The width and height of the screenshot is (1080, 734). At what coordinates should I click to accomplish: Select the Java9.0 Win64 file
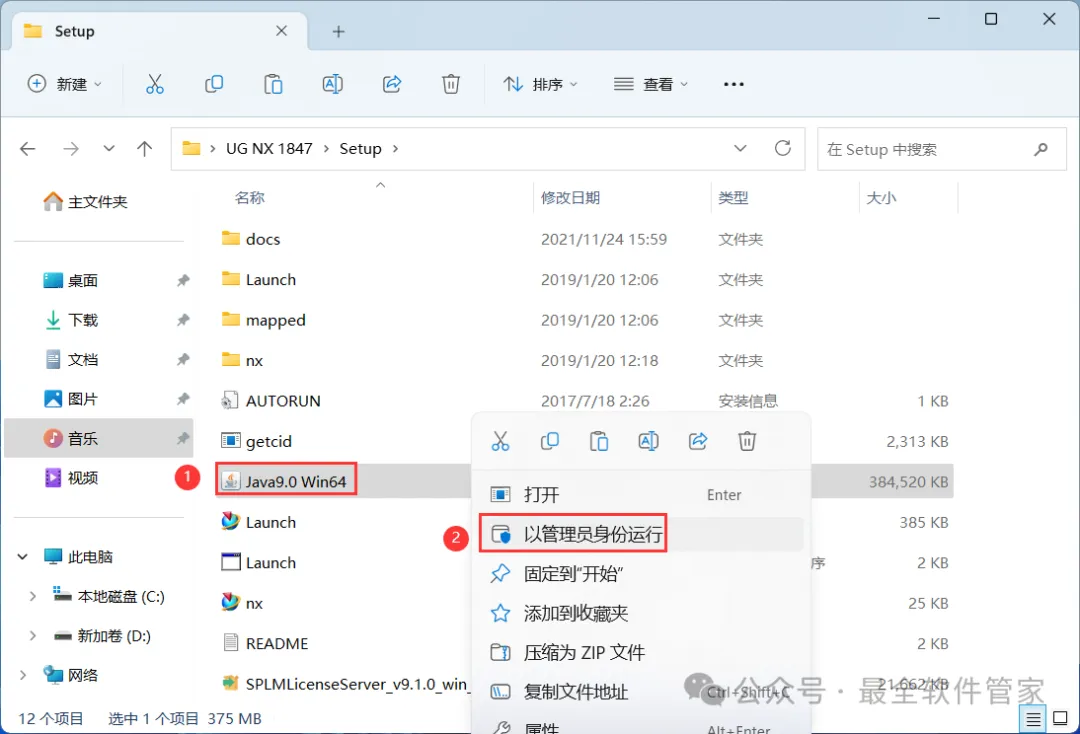pos(296,481)
